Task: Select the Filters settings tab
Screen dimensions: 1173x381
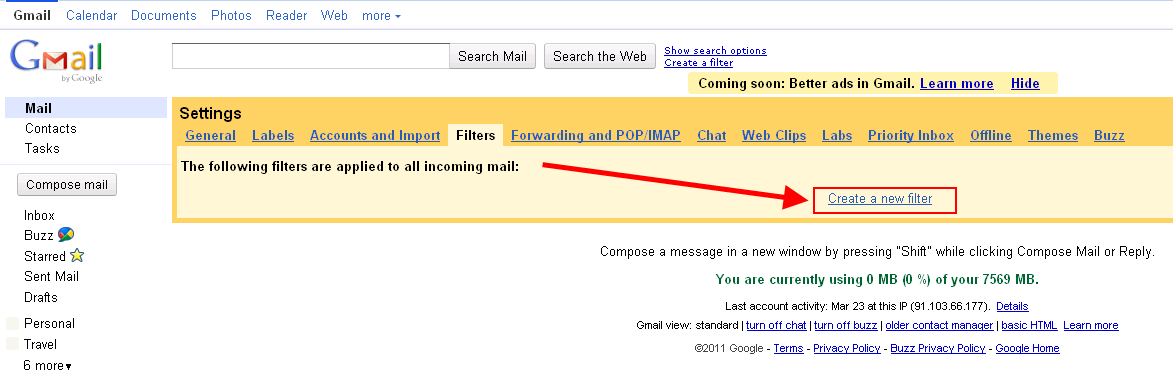Action: click(x=475, y=135)
